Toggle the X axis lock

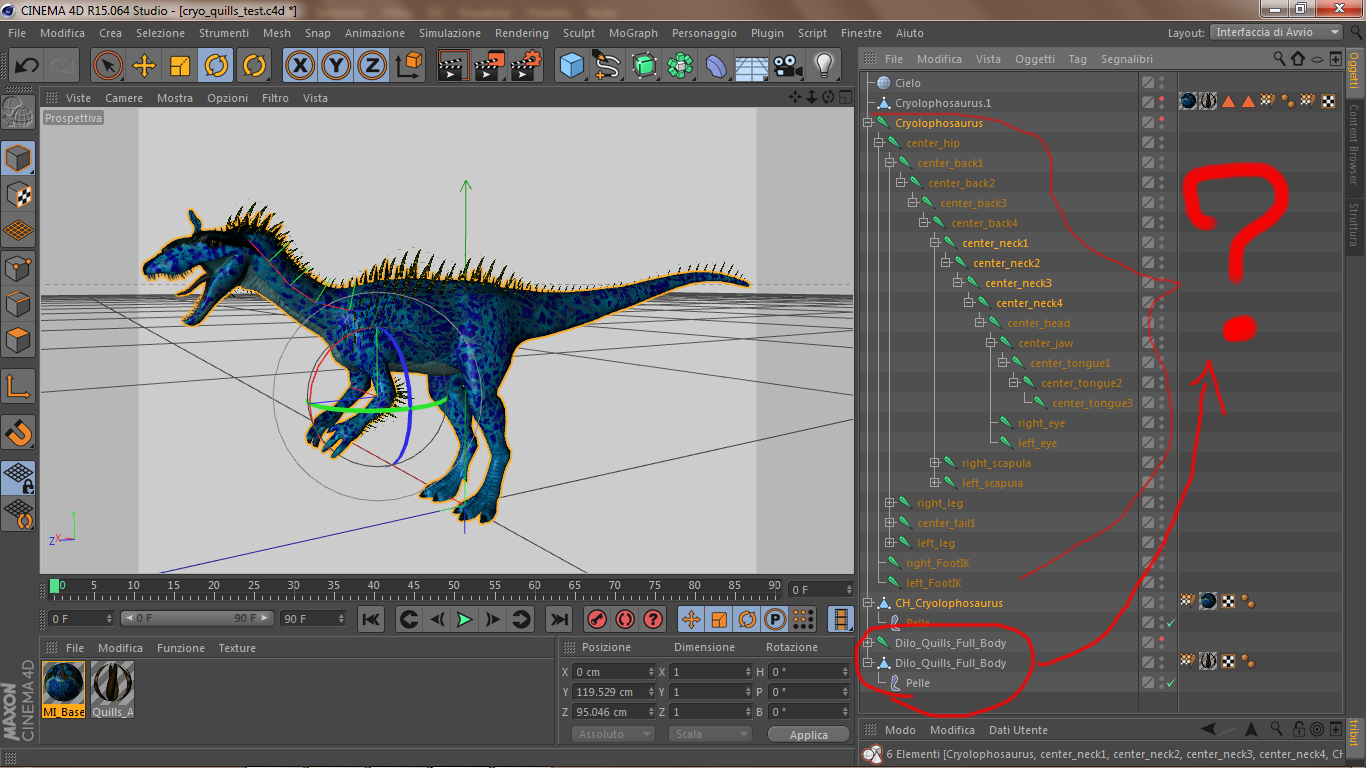click(299, 67)
